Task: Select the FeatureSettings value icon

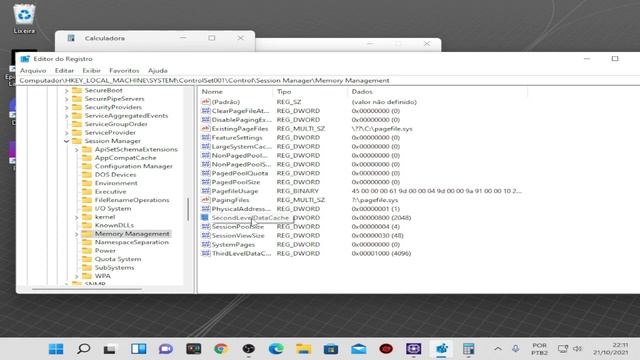Action: pos(206,138)
